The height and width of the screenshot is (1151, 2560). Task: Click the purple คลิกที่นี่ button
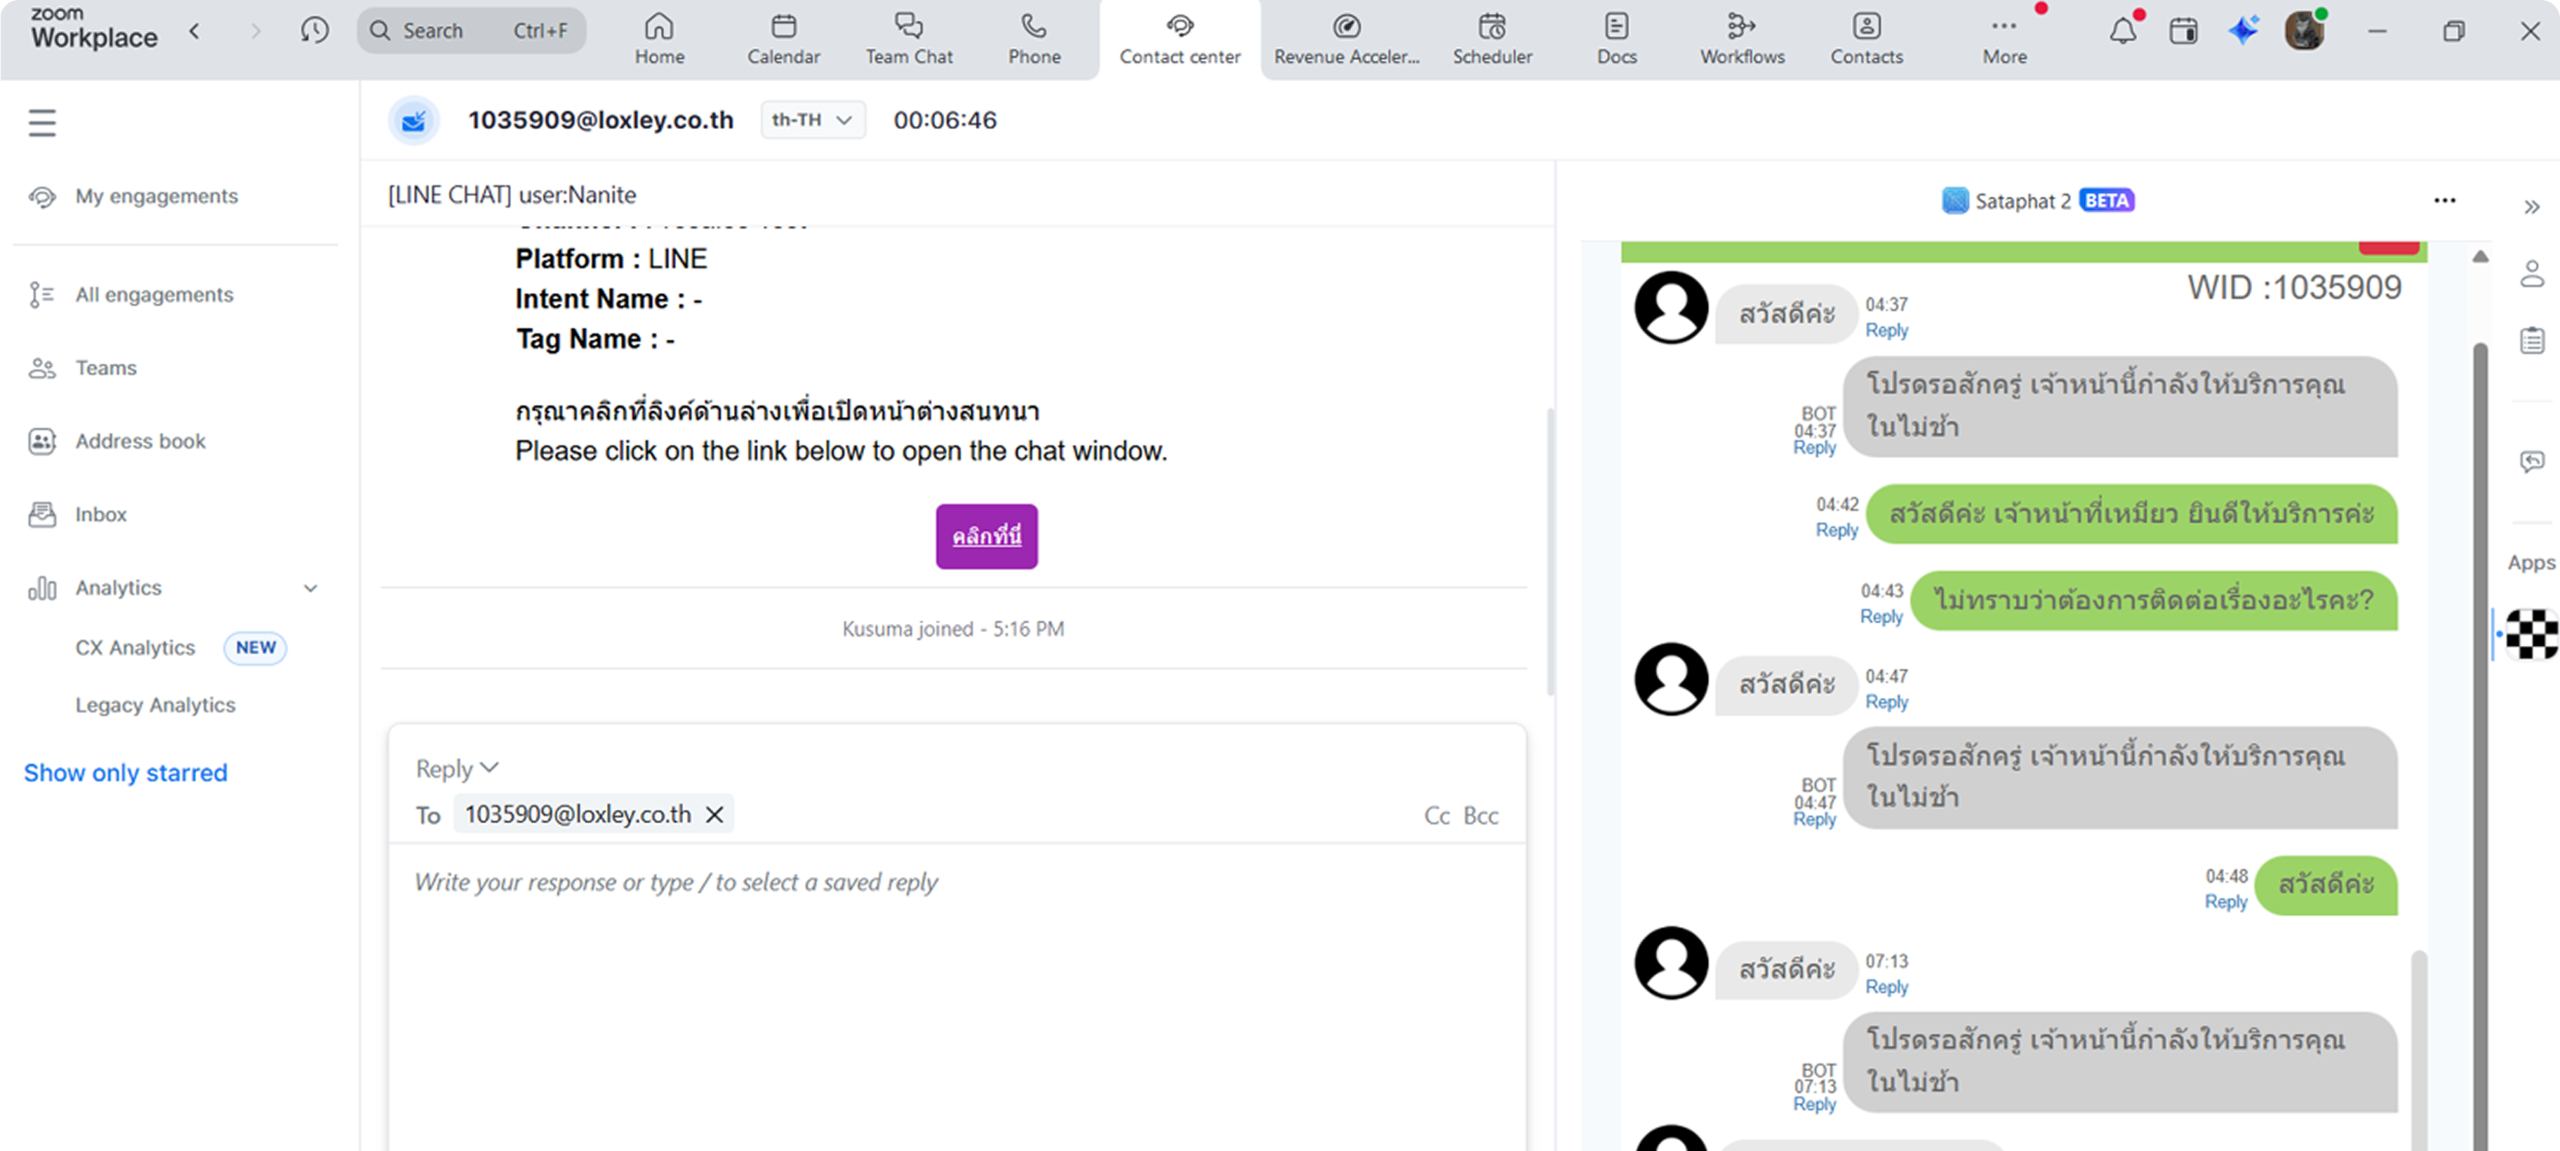(986, 537)
